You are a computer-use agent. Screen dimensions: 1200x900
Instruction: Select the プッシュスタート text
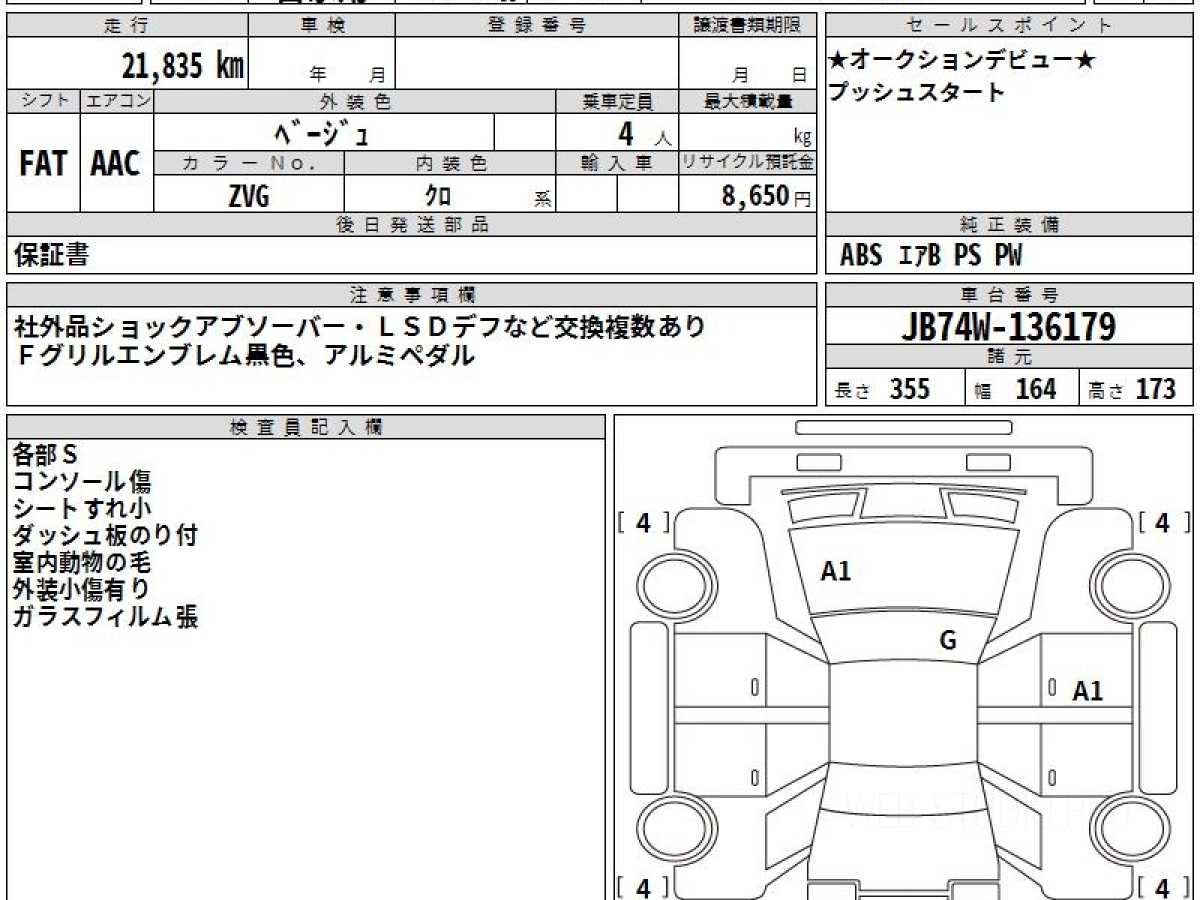tap(916, 93)
